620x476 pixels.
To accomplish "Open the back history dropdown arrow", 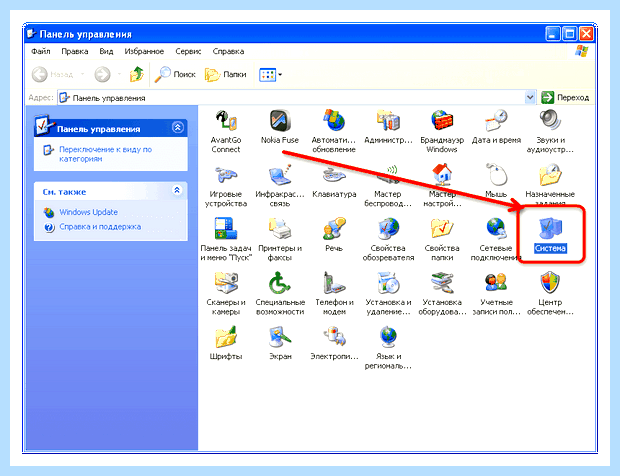I will pos(83,74).
